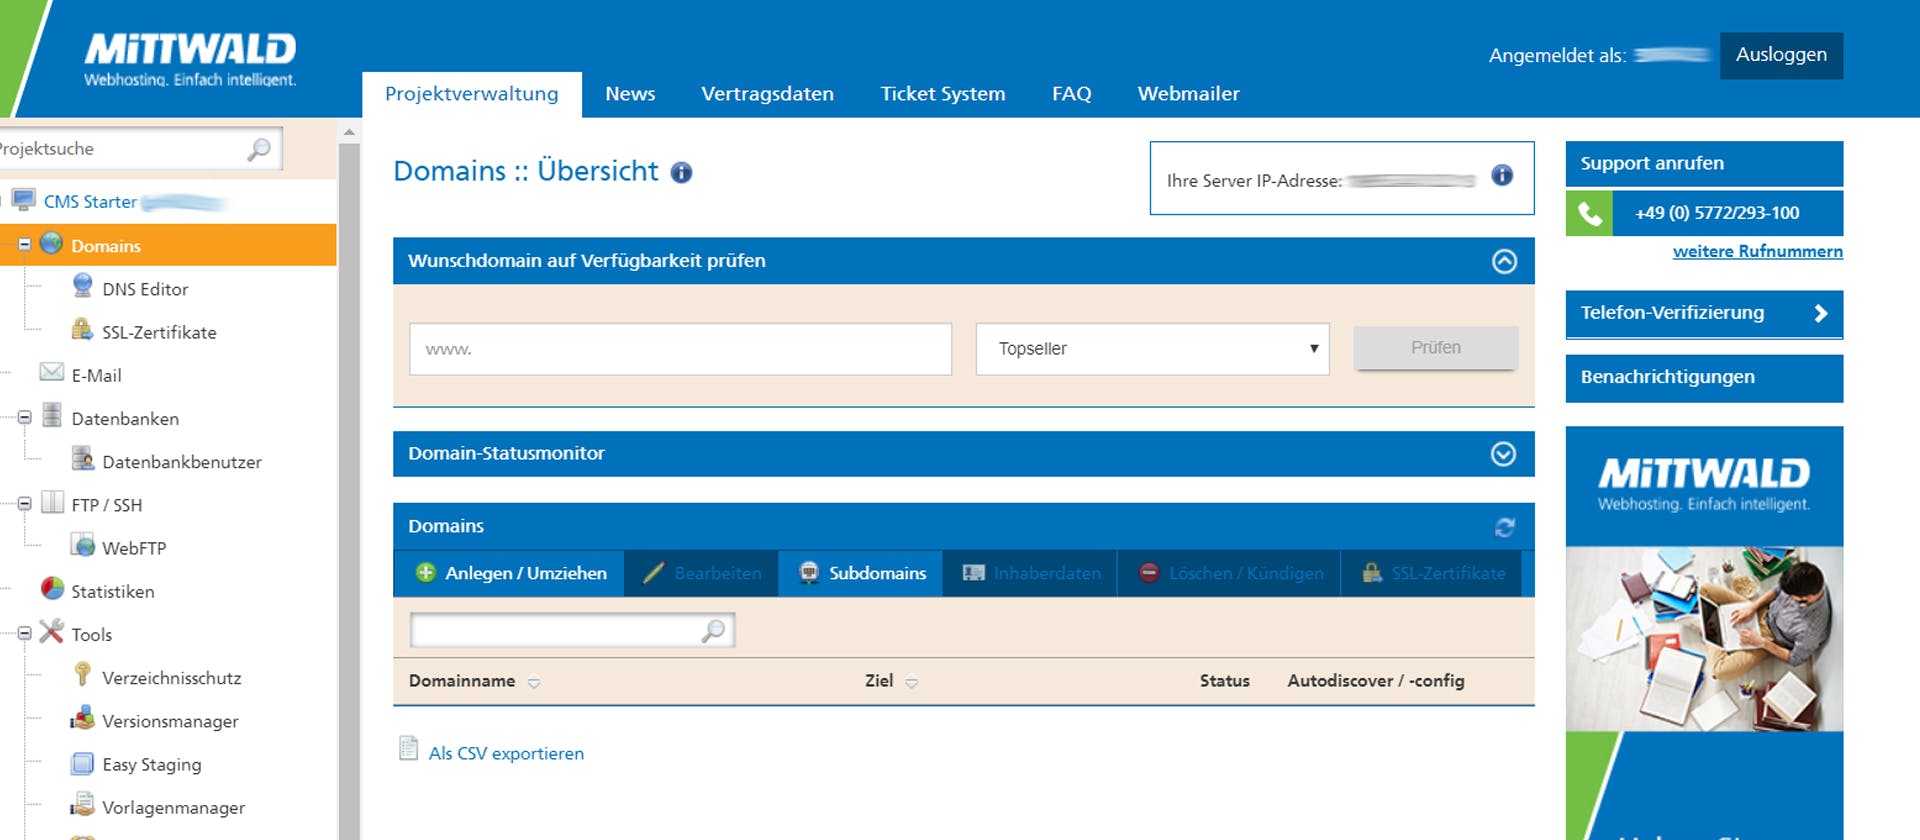Screen dimensions: 1920x840
Task: Open Statistiken in sidebar
Action: pyautogui.click(x=113, y=592)
